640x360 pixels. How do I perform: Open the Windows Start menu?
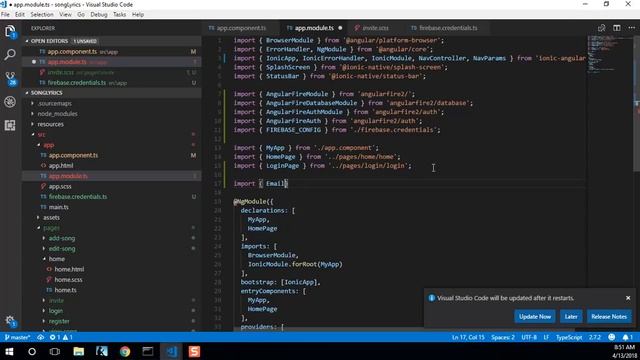(9, 351)
